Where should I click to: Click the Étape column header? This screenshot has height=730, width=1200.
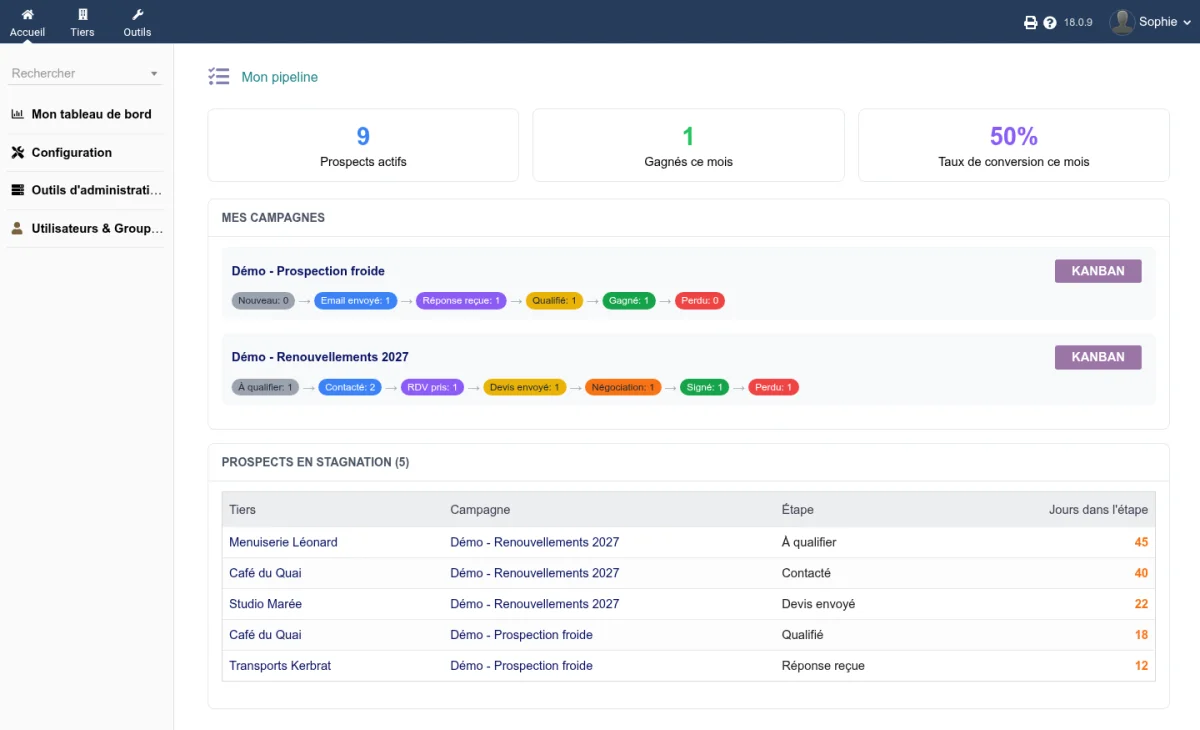[797, 510]
